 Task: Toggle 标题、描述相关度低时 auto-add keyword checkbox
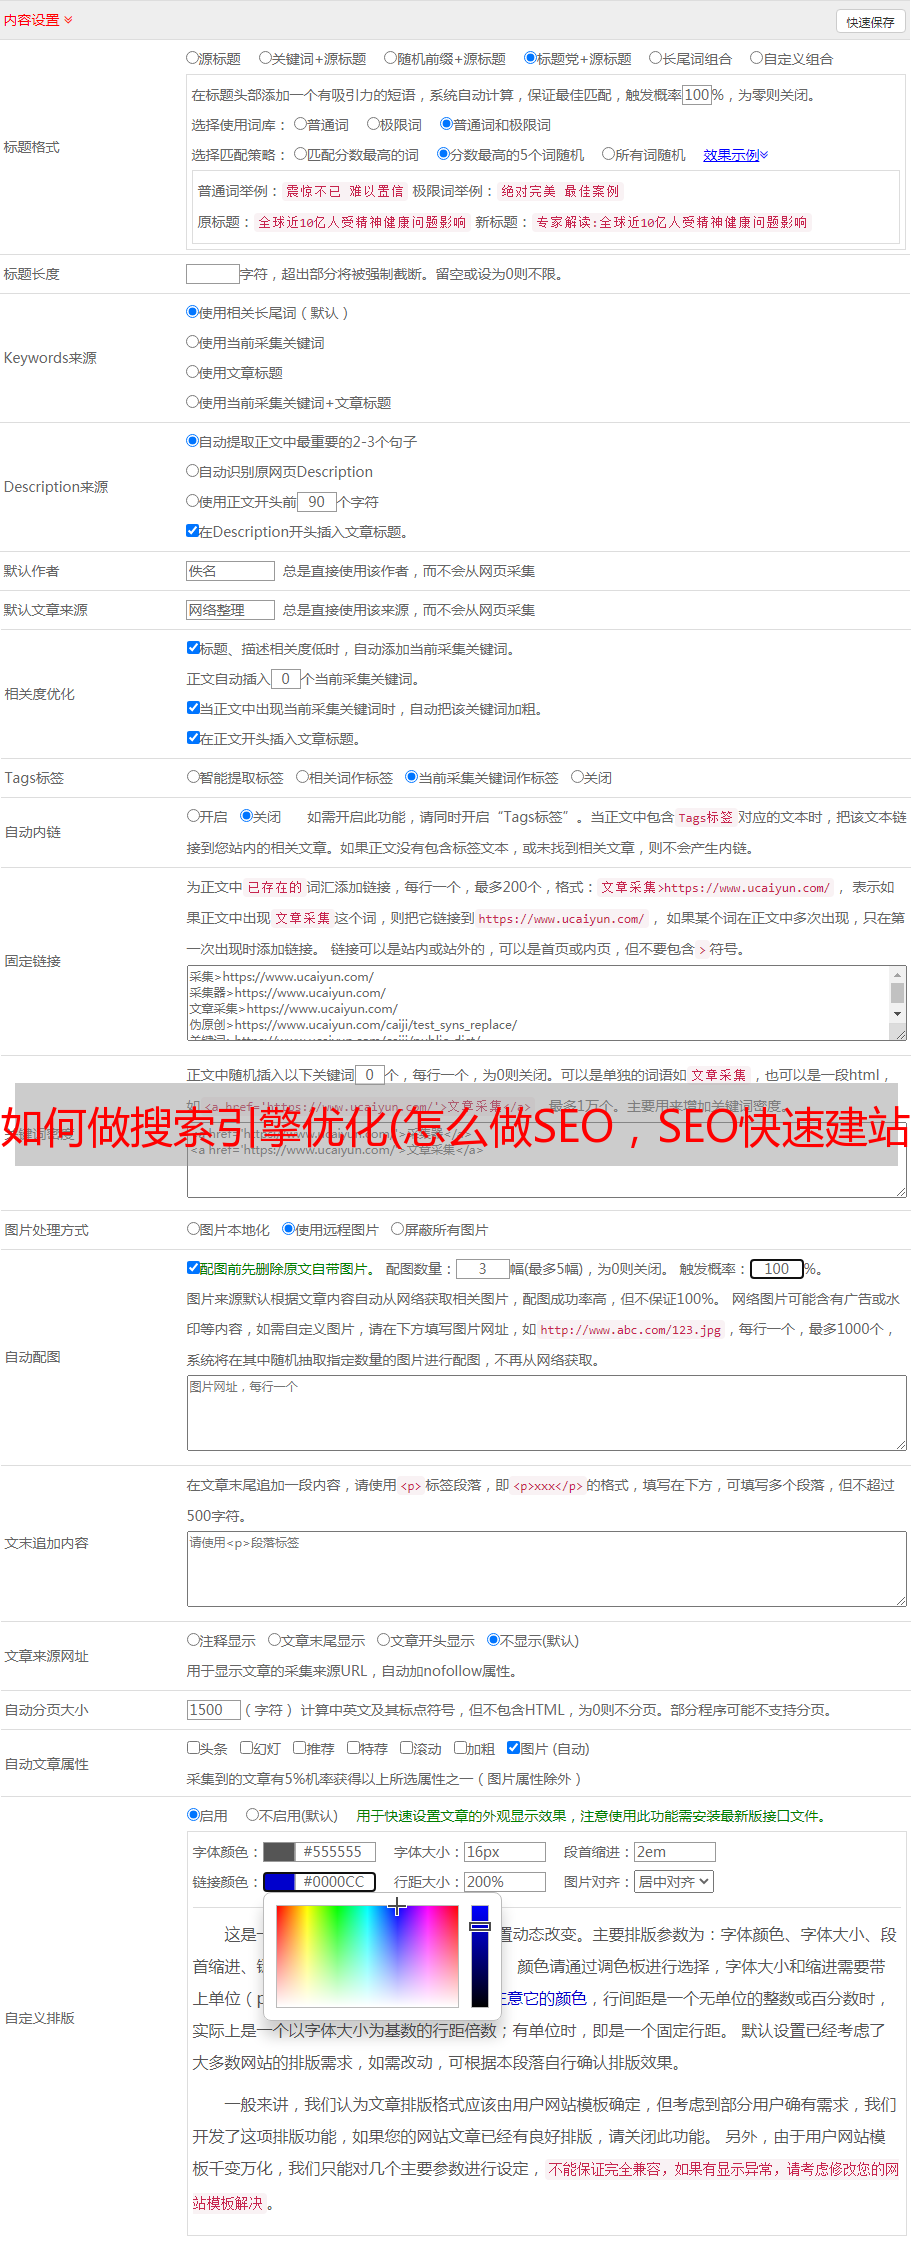[193, 648]
